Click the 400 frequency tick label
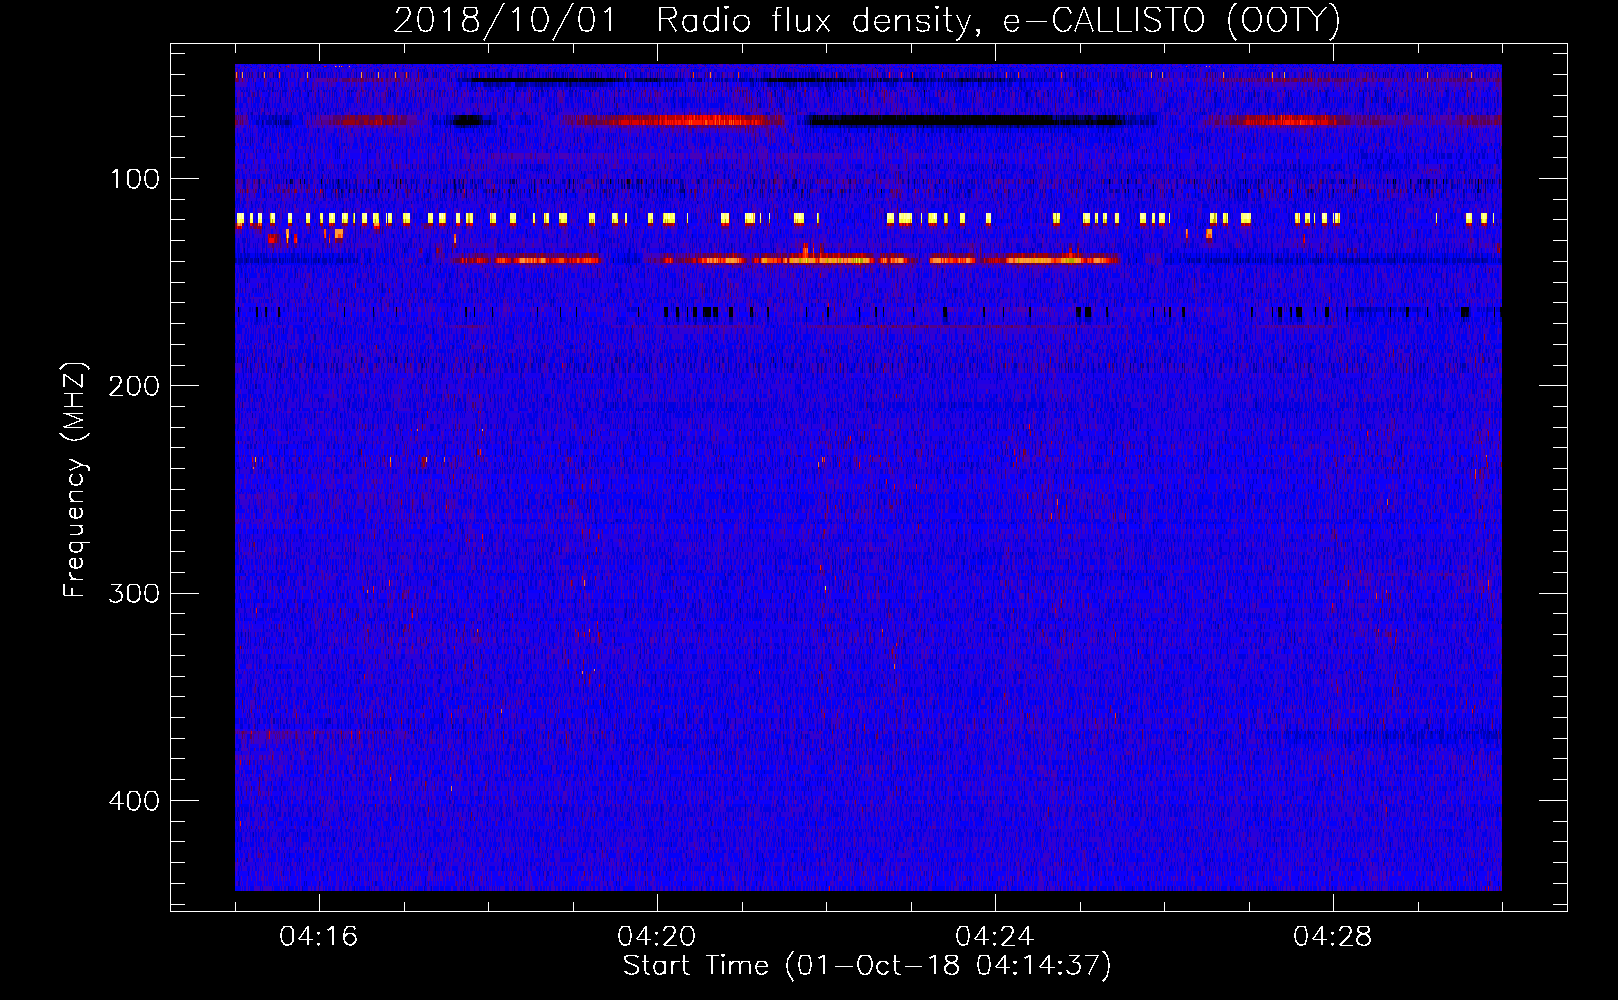The image size is (1618, 1000). pyautogui.click(x=134, y=801)
